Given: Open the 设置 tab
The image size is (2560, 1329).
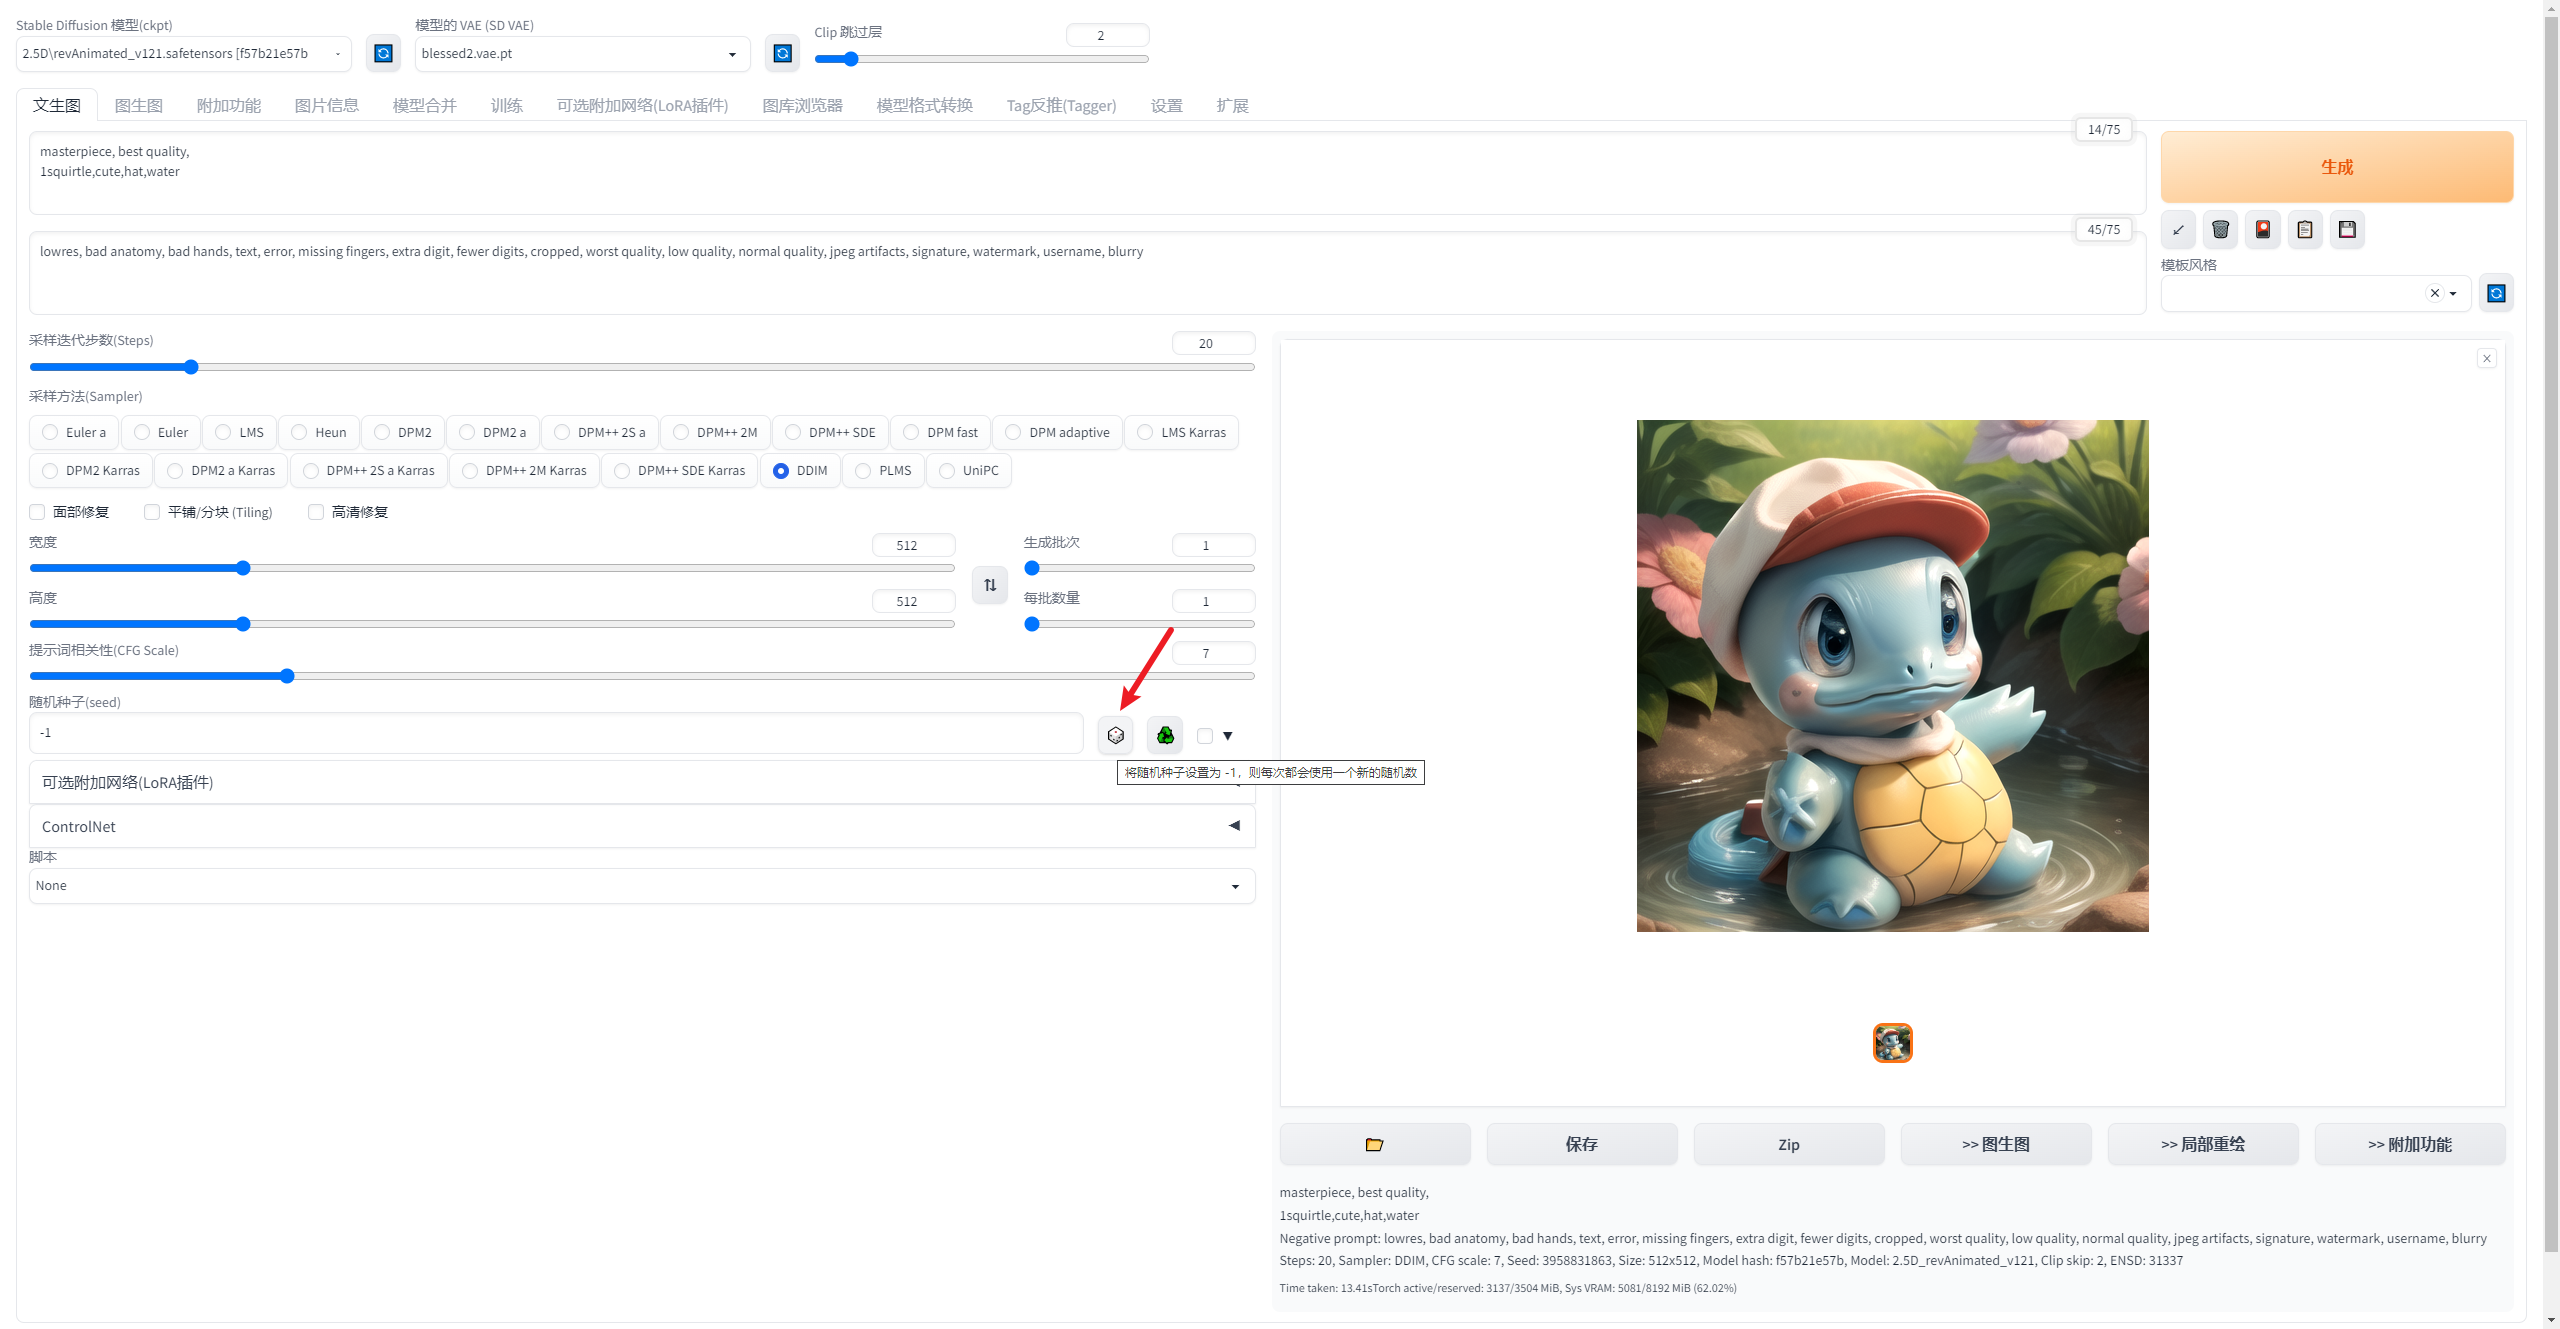Looking at the screenshot, I should 1166,105.
